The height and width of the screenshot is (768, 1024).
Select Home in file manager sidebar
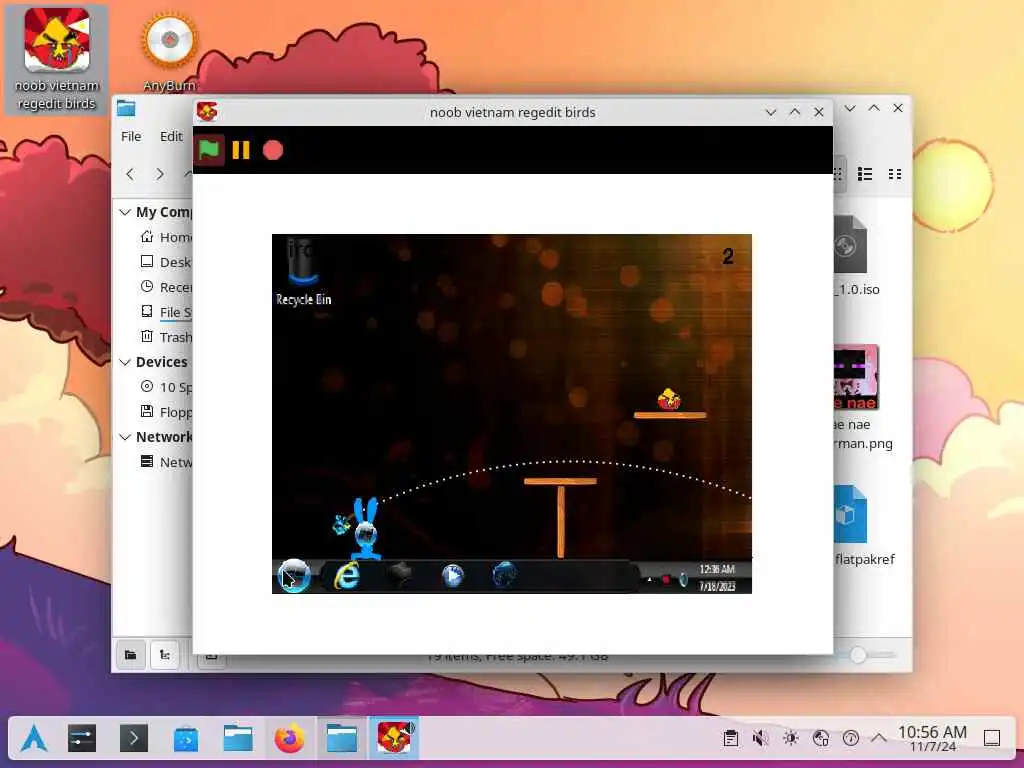(x=166, y=237)
